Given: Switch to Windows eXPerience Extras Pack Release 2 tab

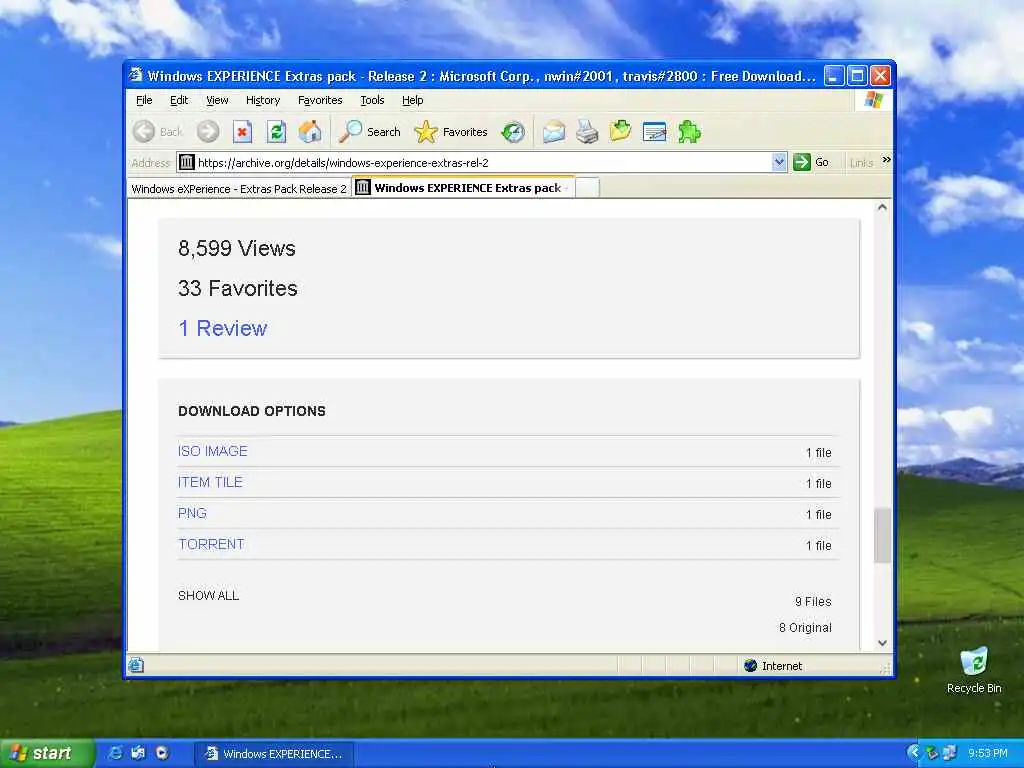Looking at the screenshot, I should pos(239,189).
